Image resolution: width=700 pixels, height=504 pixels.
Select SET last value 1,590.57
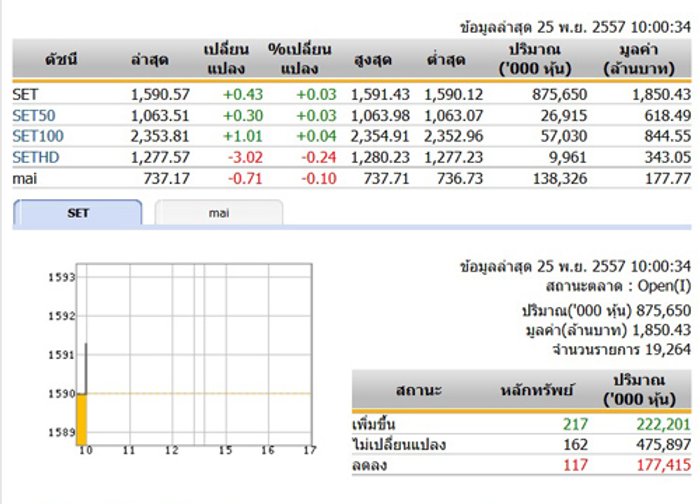click(x=160, y=95)
